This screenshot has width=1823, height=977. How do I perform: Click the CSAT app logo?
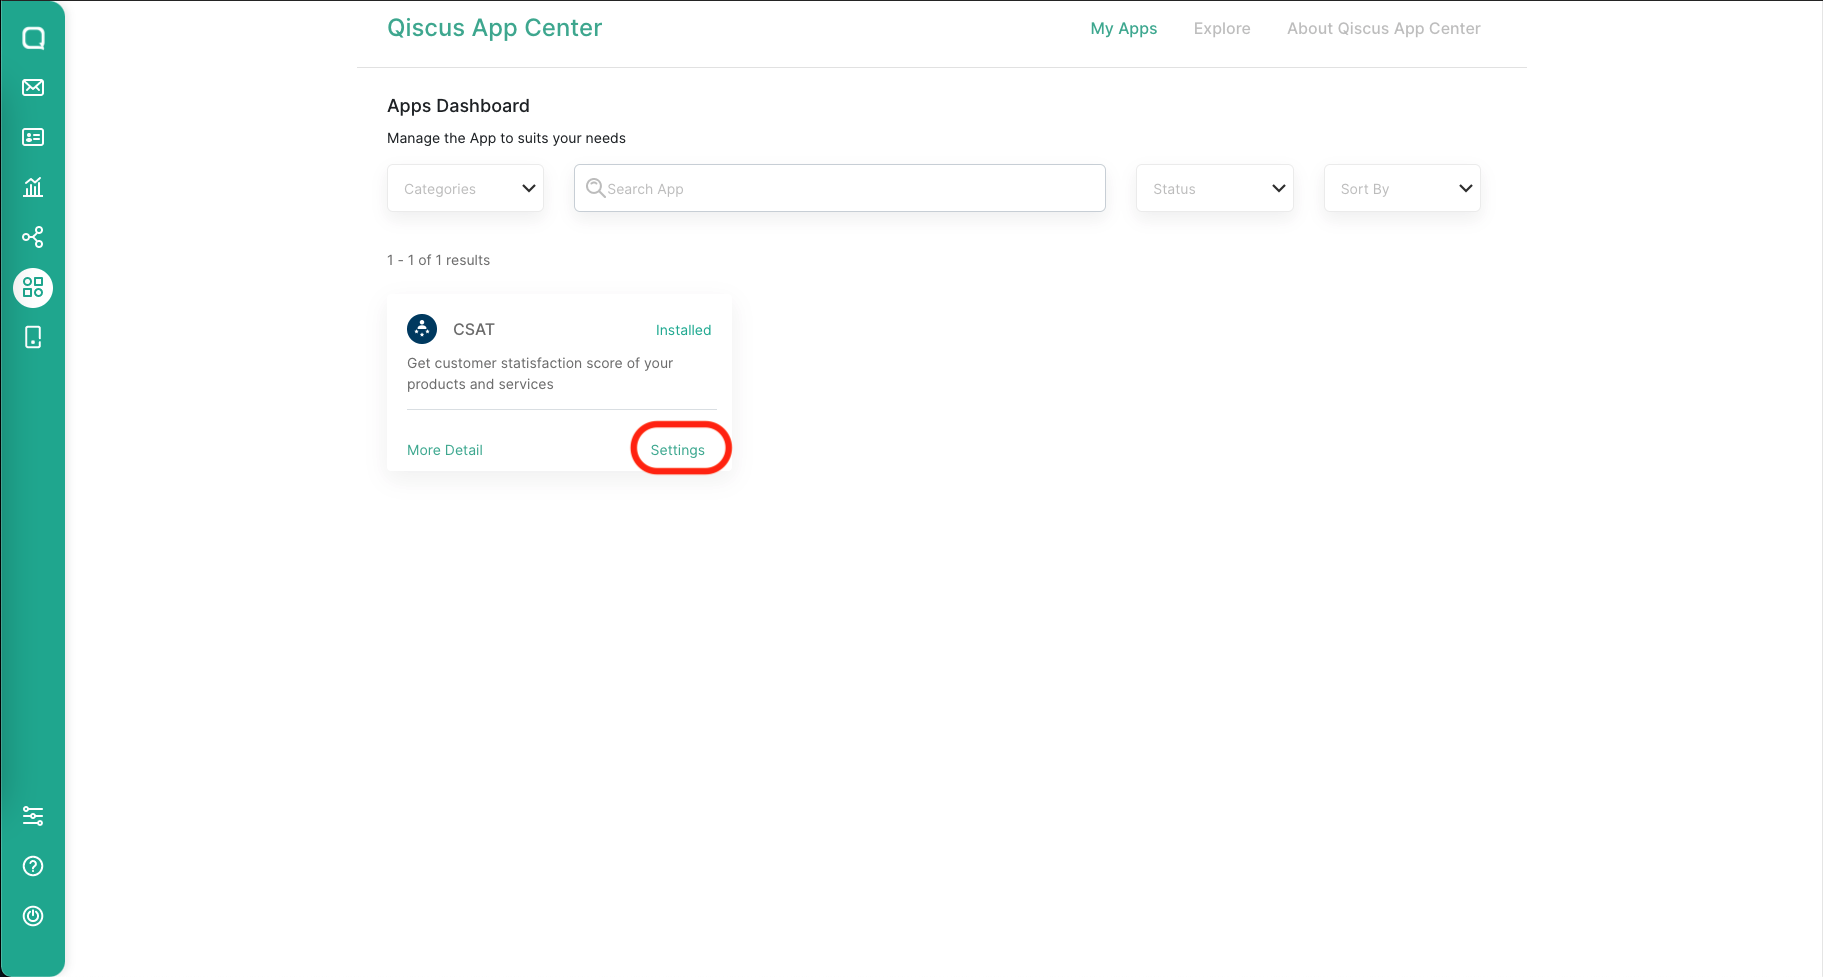coord(422,329)
